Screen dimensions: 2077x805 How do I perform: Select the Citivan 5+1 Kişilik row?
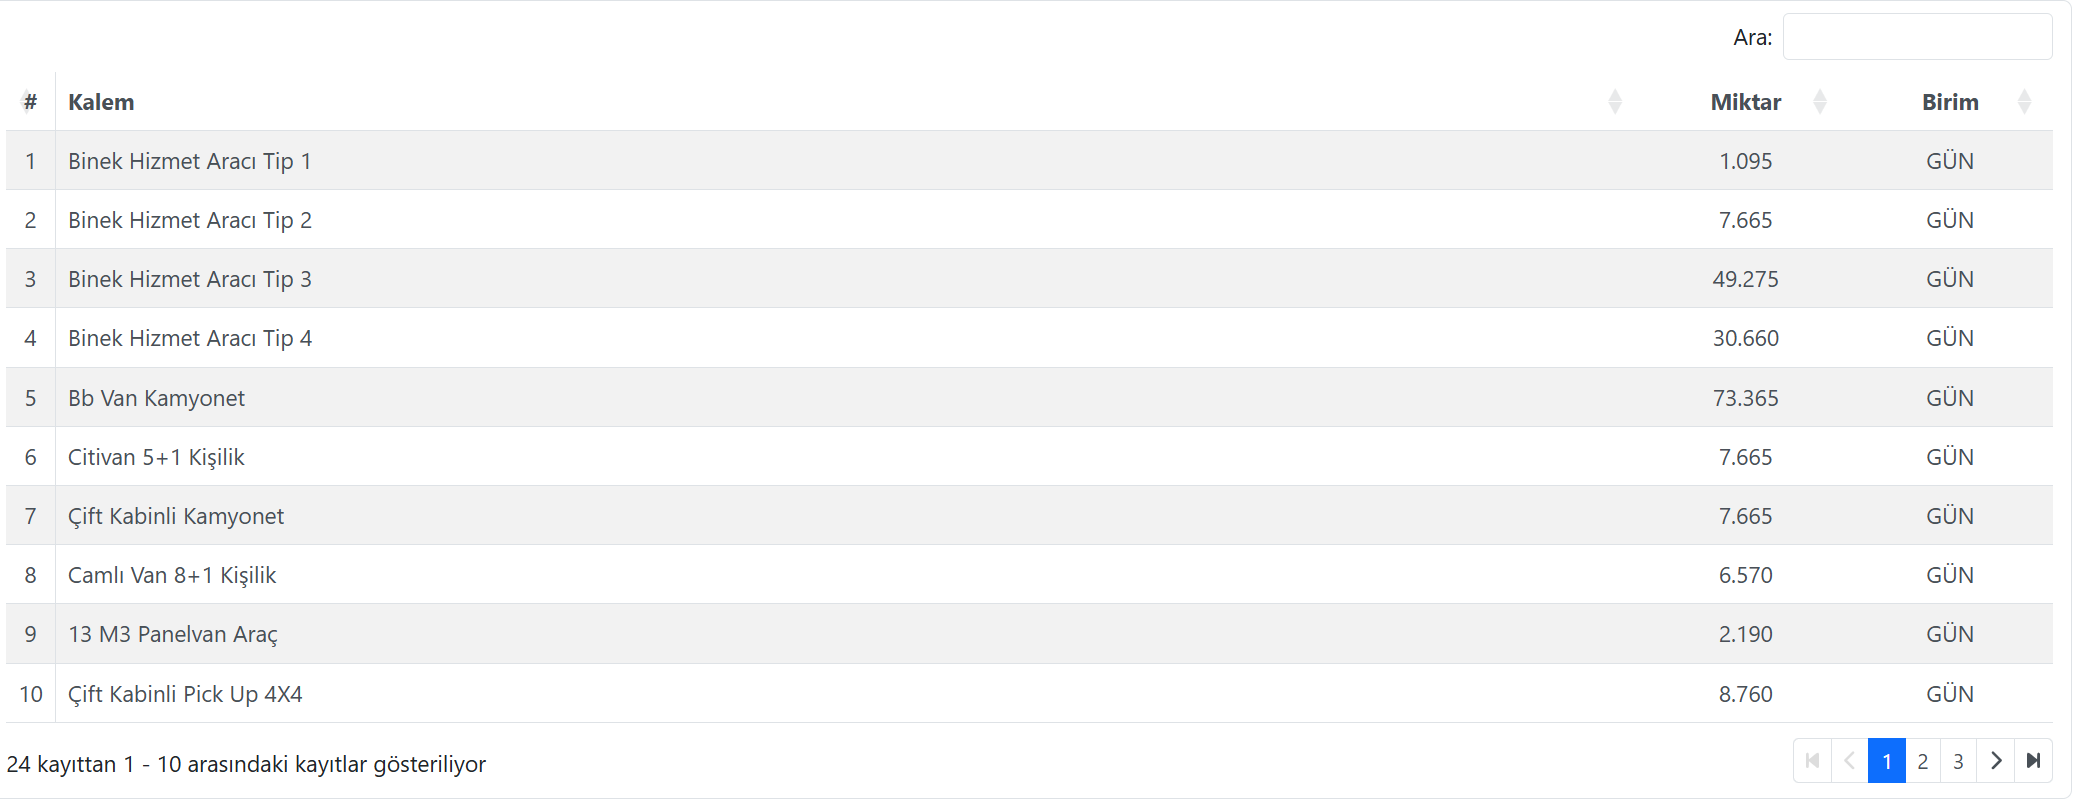(156, 457)
